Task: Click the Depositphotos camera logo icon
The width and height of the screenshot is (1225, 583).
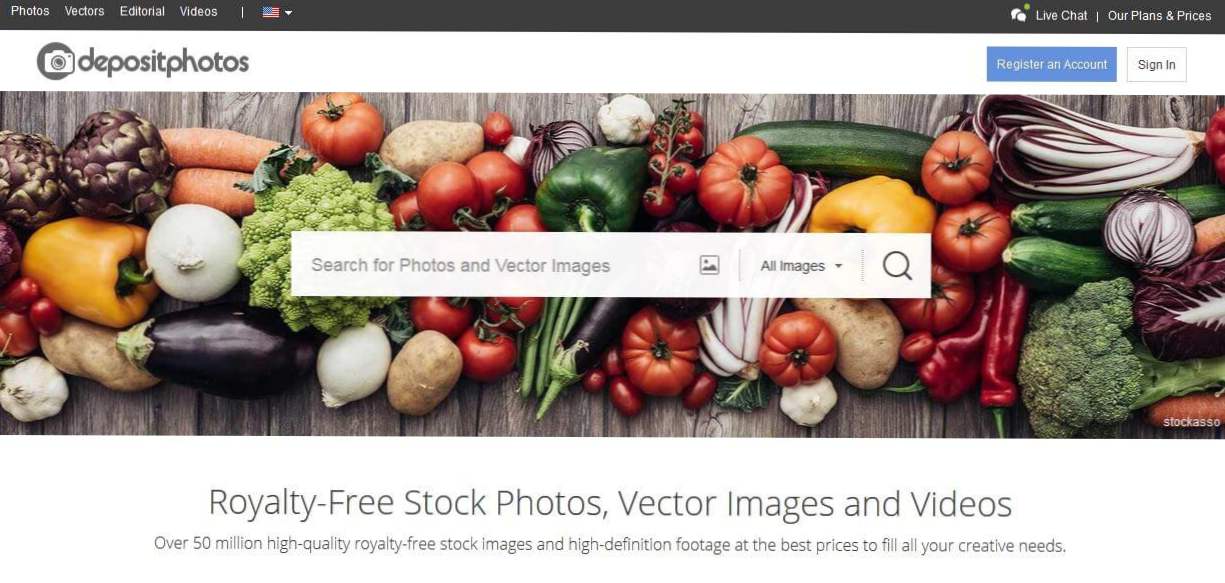Action: [56, 62]
